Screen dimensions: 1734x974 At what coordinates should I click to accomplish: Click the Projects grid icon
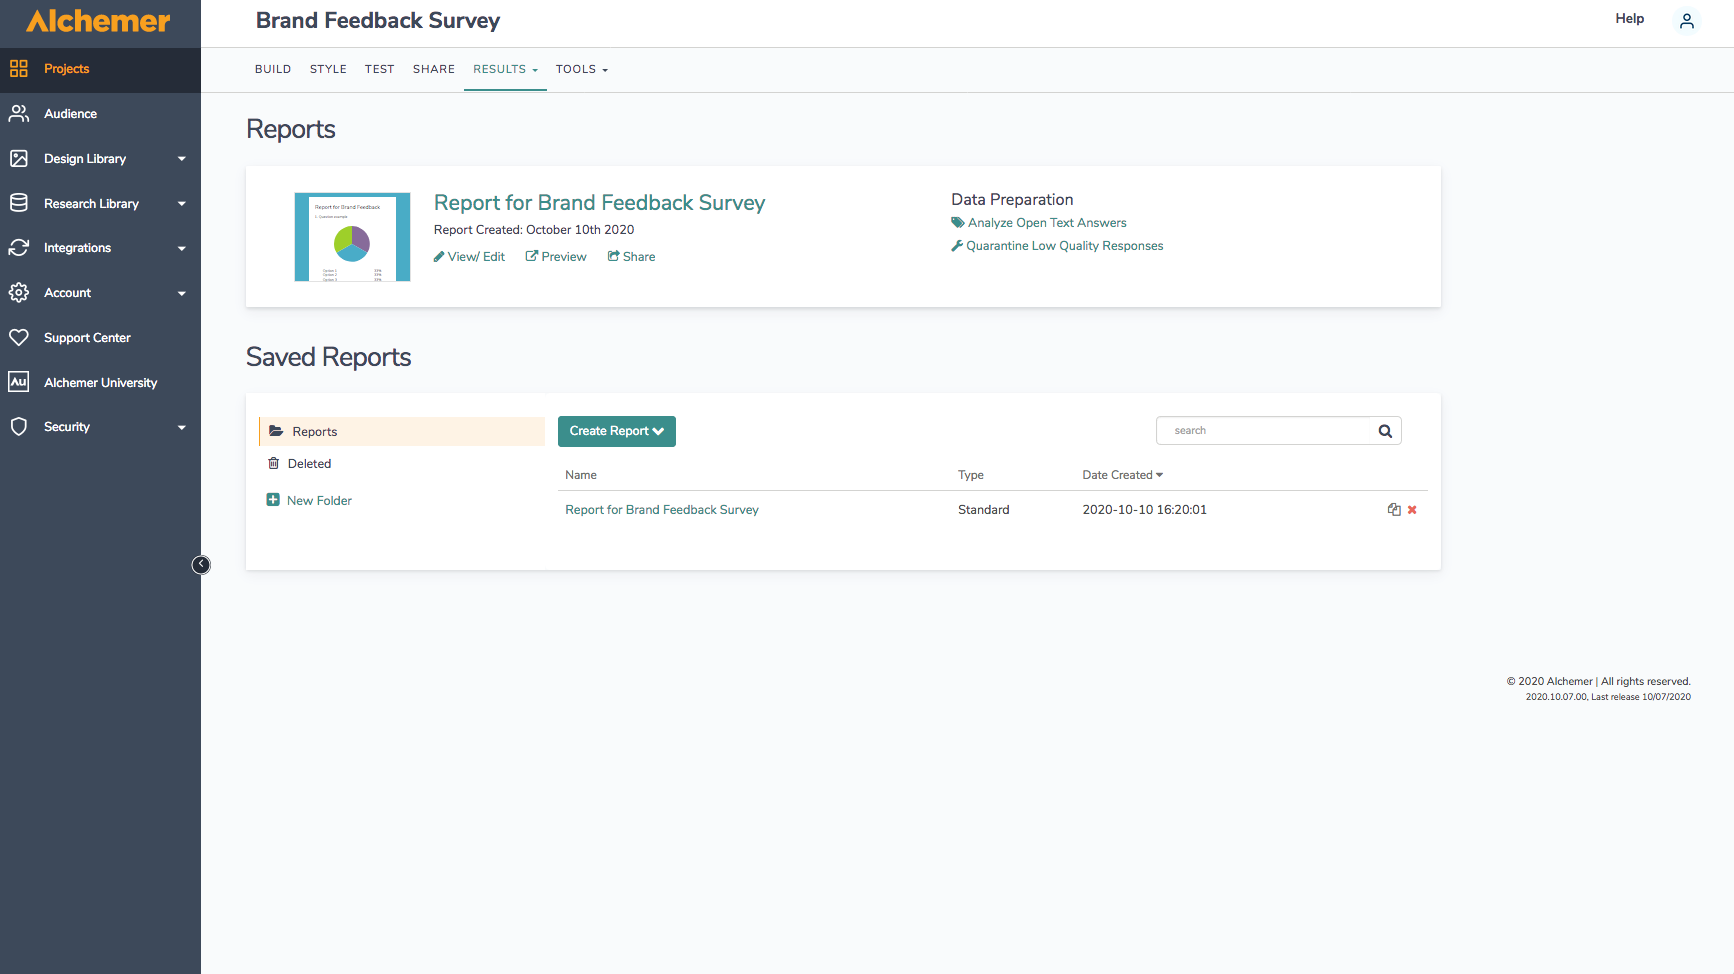pyautogui.click(x=19, y=69)
